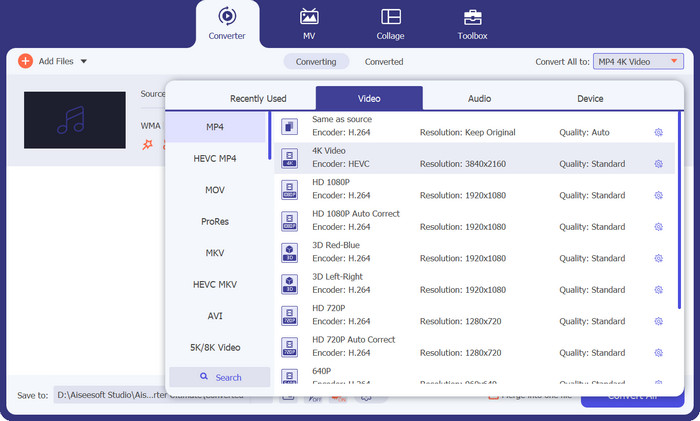Image resolution: width=700 pixels, height=421 pixels.
Task: Click the Same as source preset icon
Action: pos(290,127)
